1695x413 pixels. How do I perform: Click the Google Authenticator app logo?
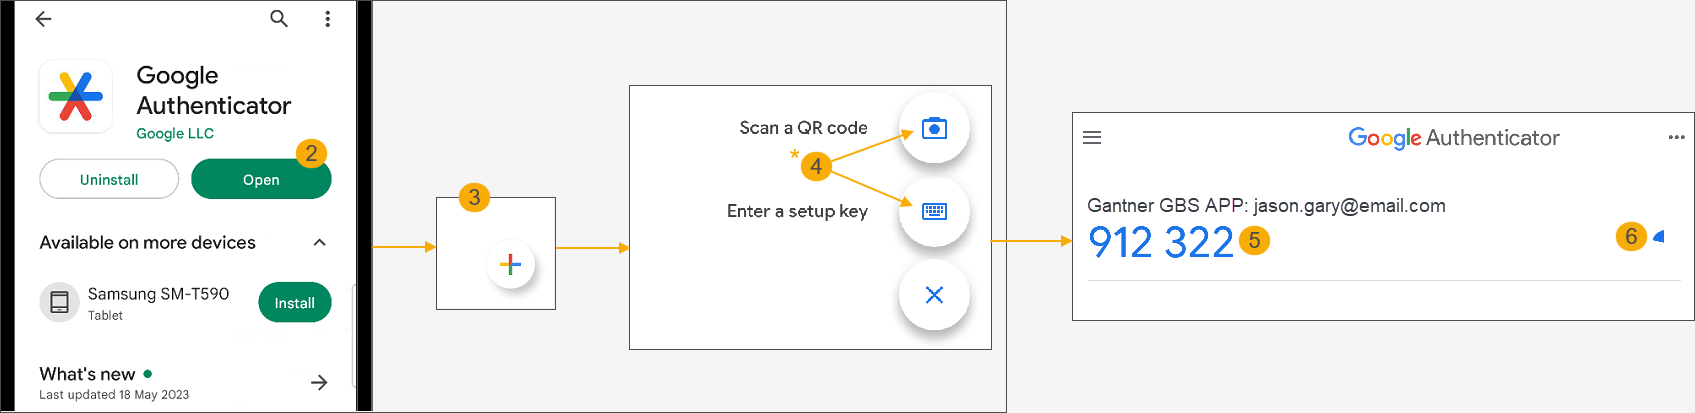76,97
